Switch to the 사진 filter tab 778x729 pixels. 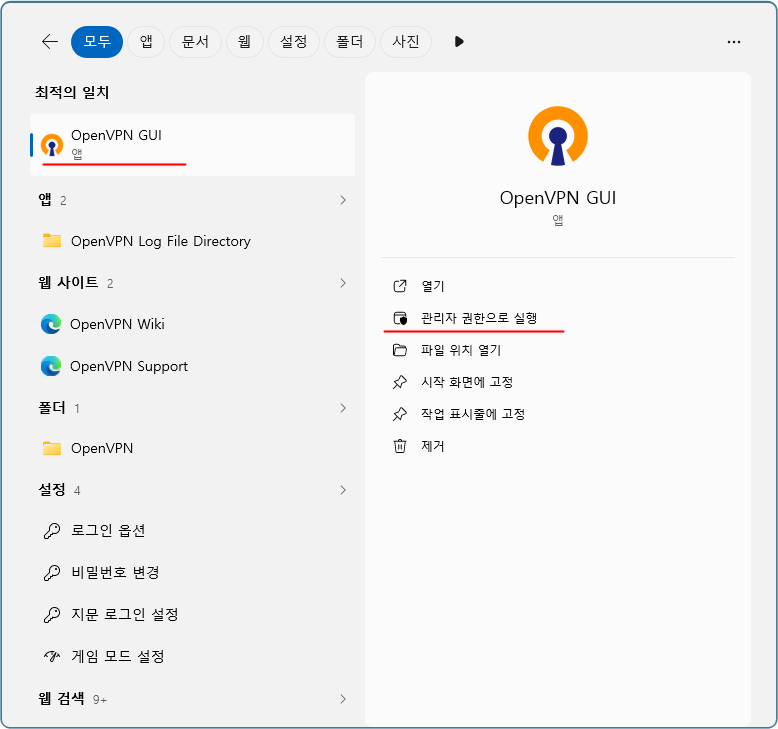[x=406, y=42]
